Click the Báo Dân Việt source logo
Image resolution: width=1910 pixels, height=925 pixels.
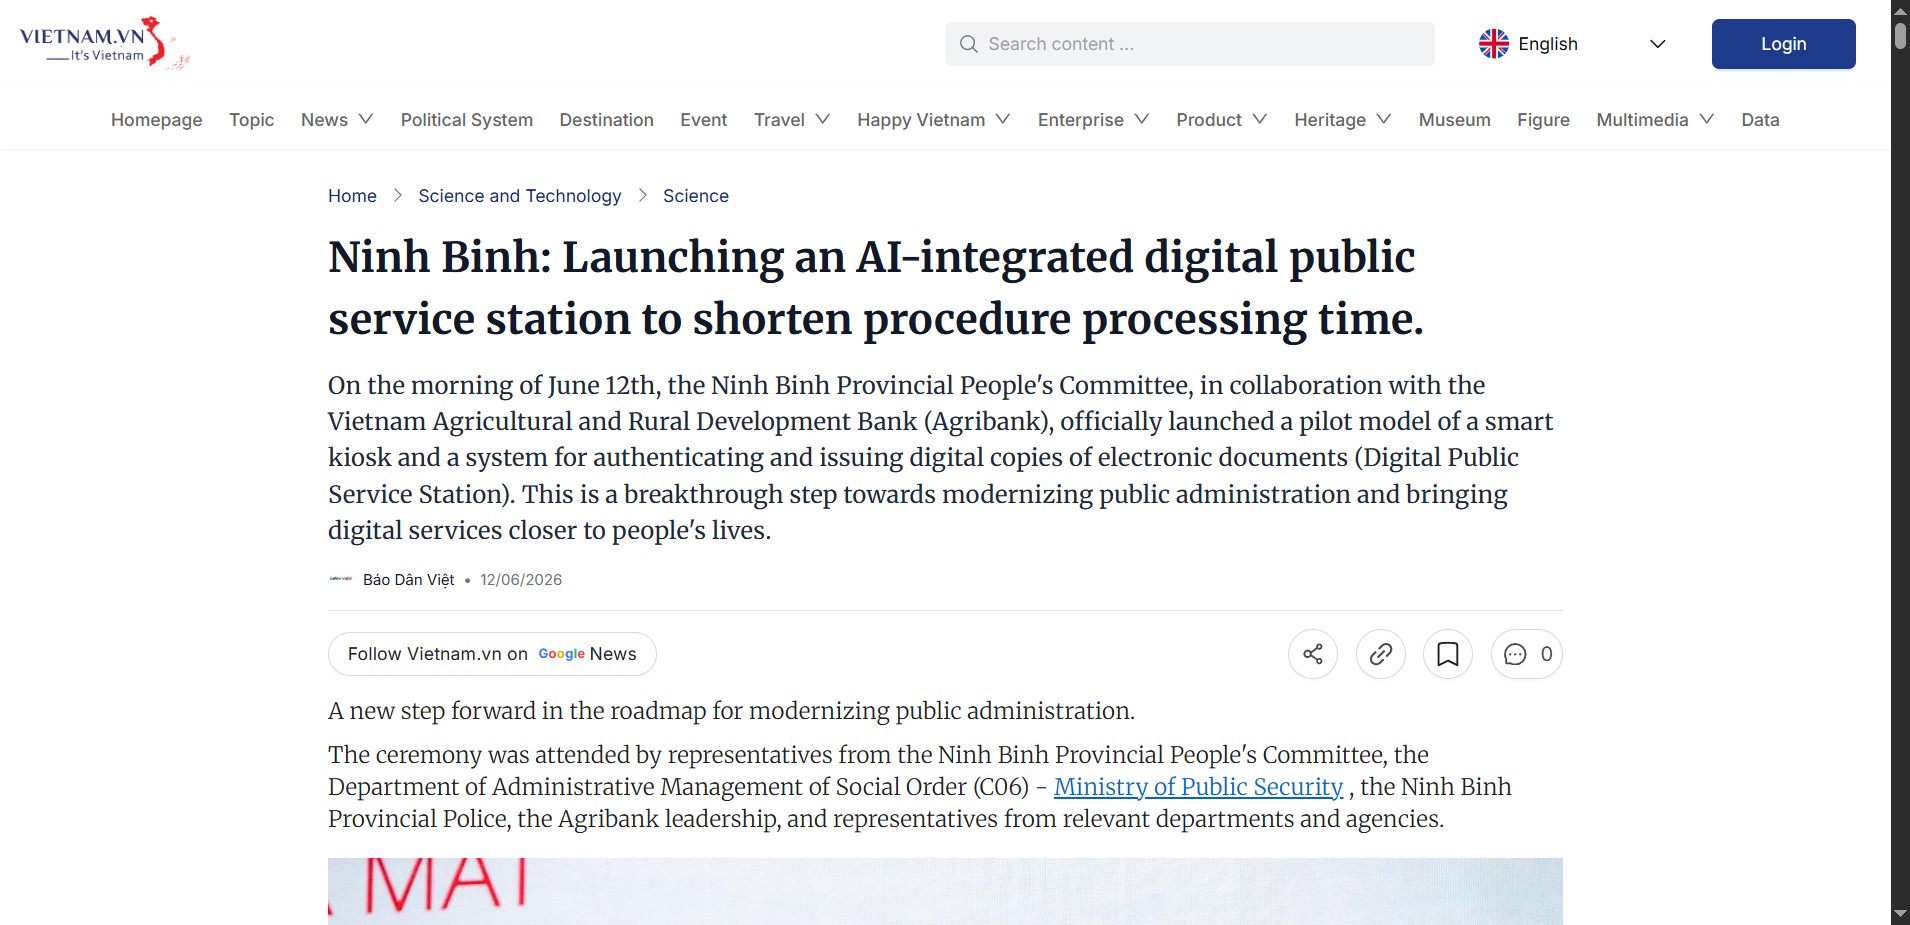coord(341,579)
